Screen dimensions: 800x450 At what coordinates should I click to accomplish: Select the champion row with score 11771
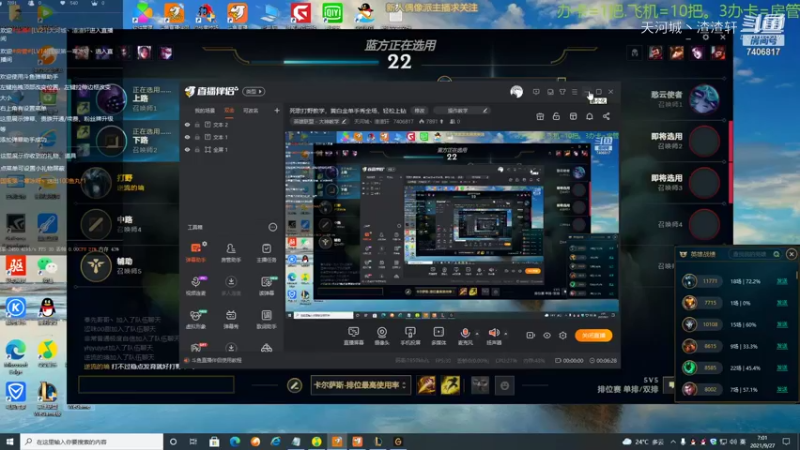735,281
